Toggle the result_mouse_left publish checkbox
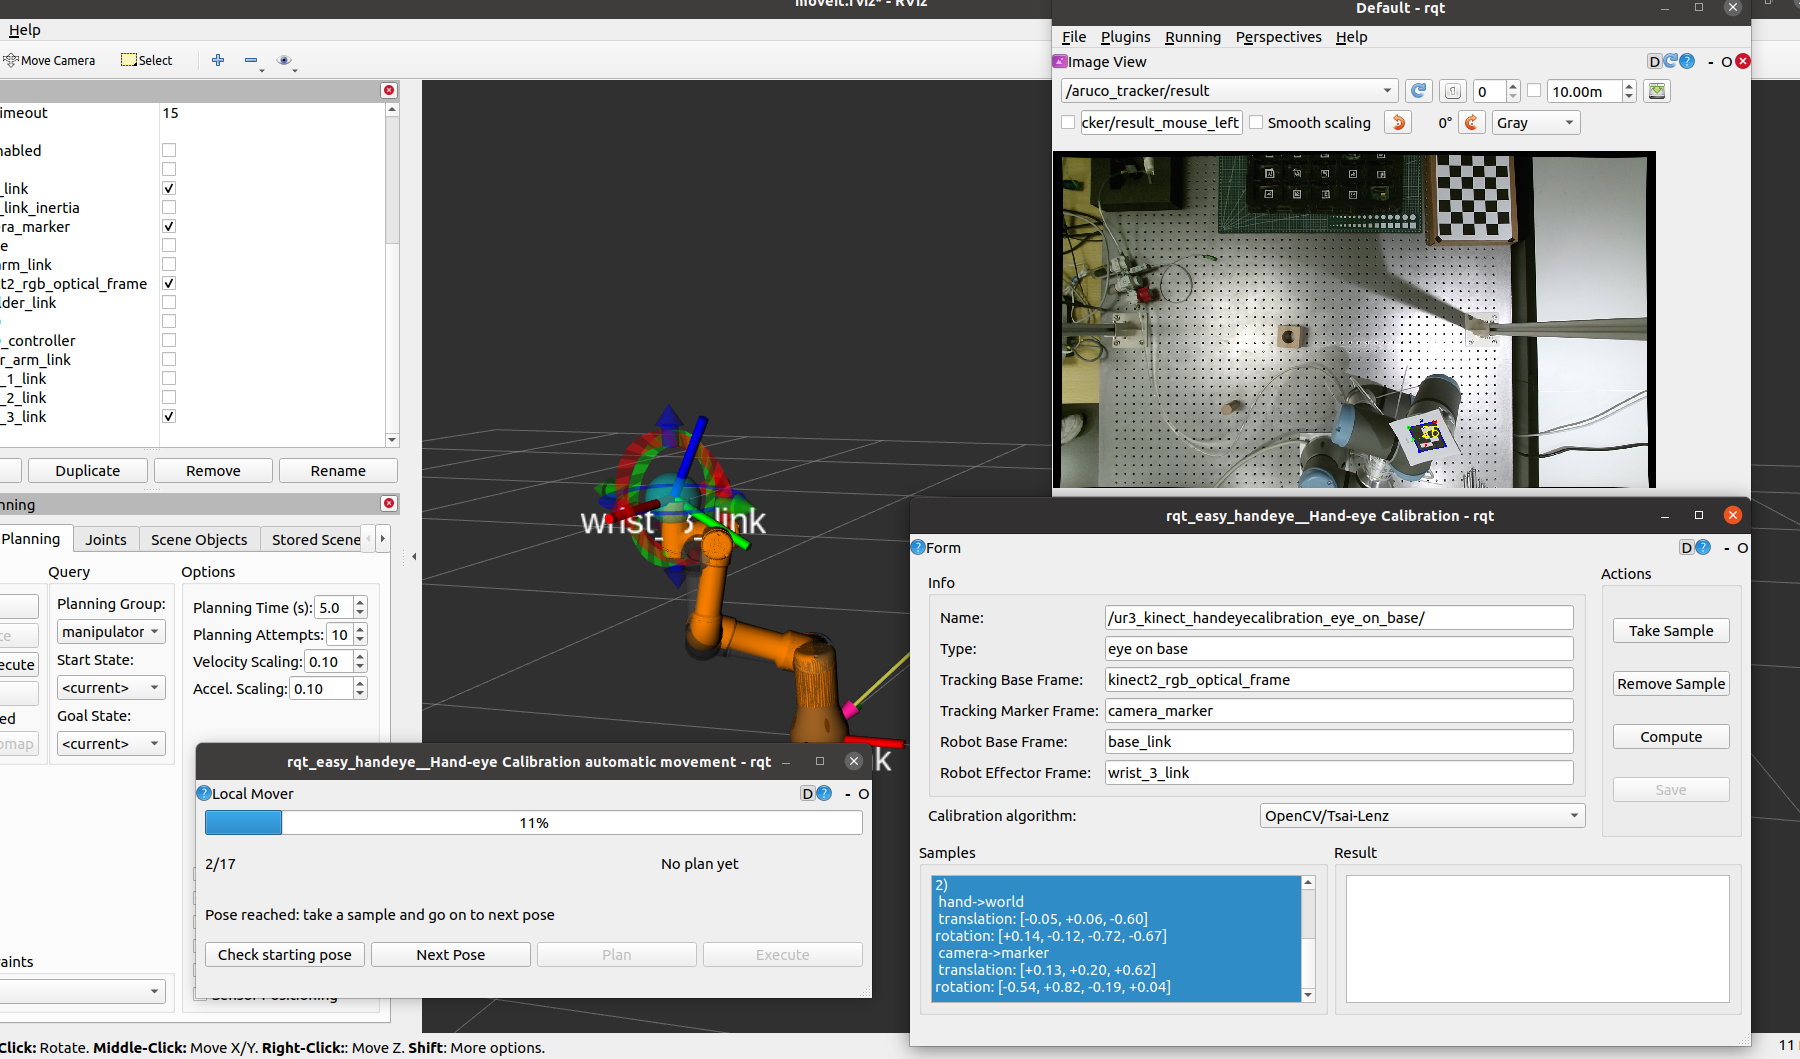Image resolution: width=1800 pixels, height=1059 pixels. [x=1068, y=122]
